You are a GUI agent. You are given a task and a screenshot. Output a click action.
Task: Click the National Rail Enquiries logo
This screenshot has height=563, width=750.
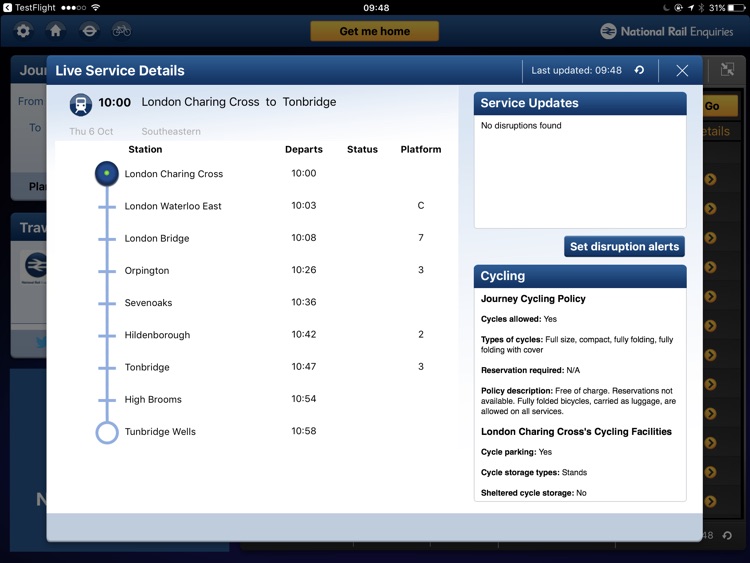click(x=667, y=32)
